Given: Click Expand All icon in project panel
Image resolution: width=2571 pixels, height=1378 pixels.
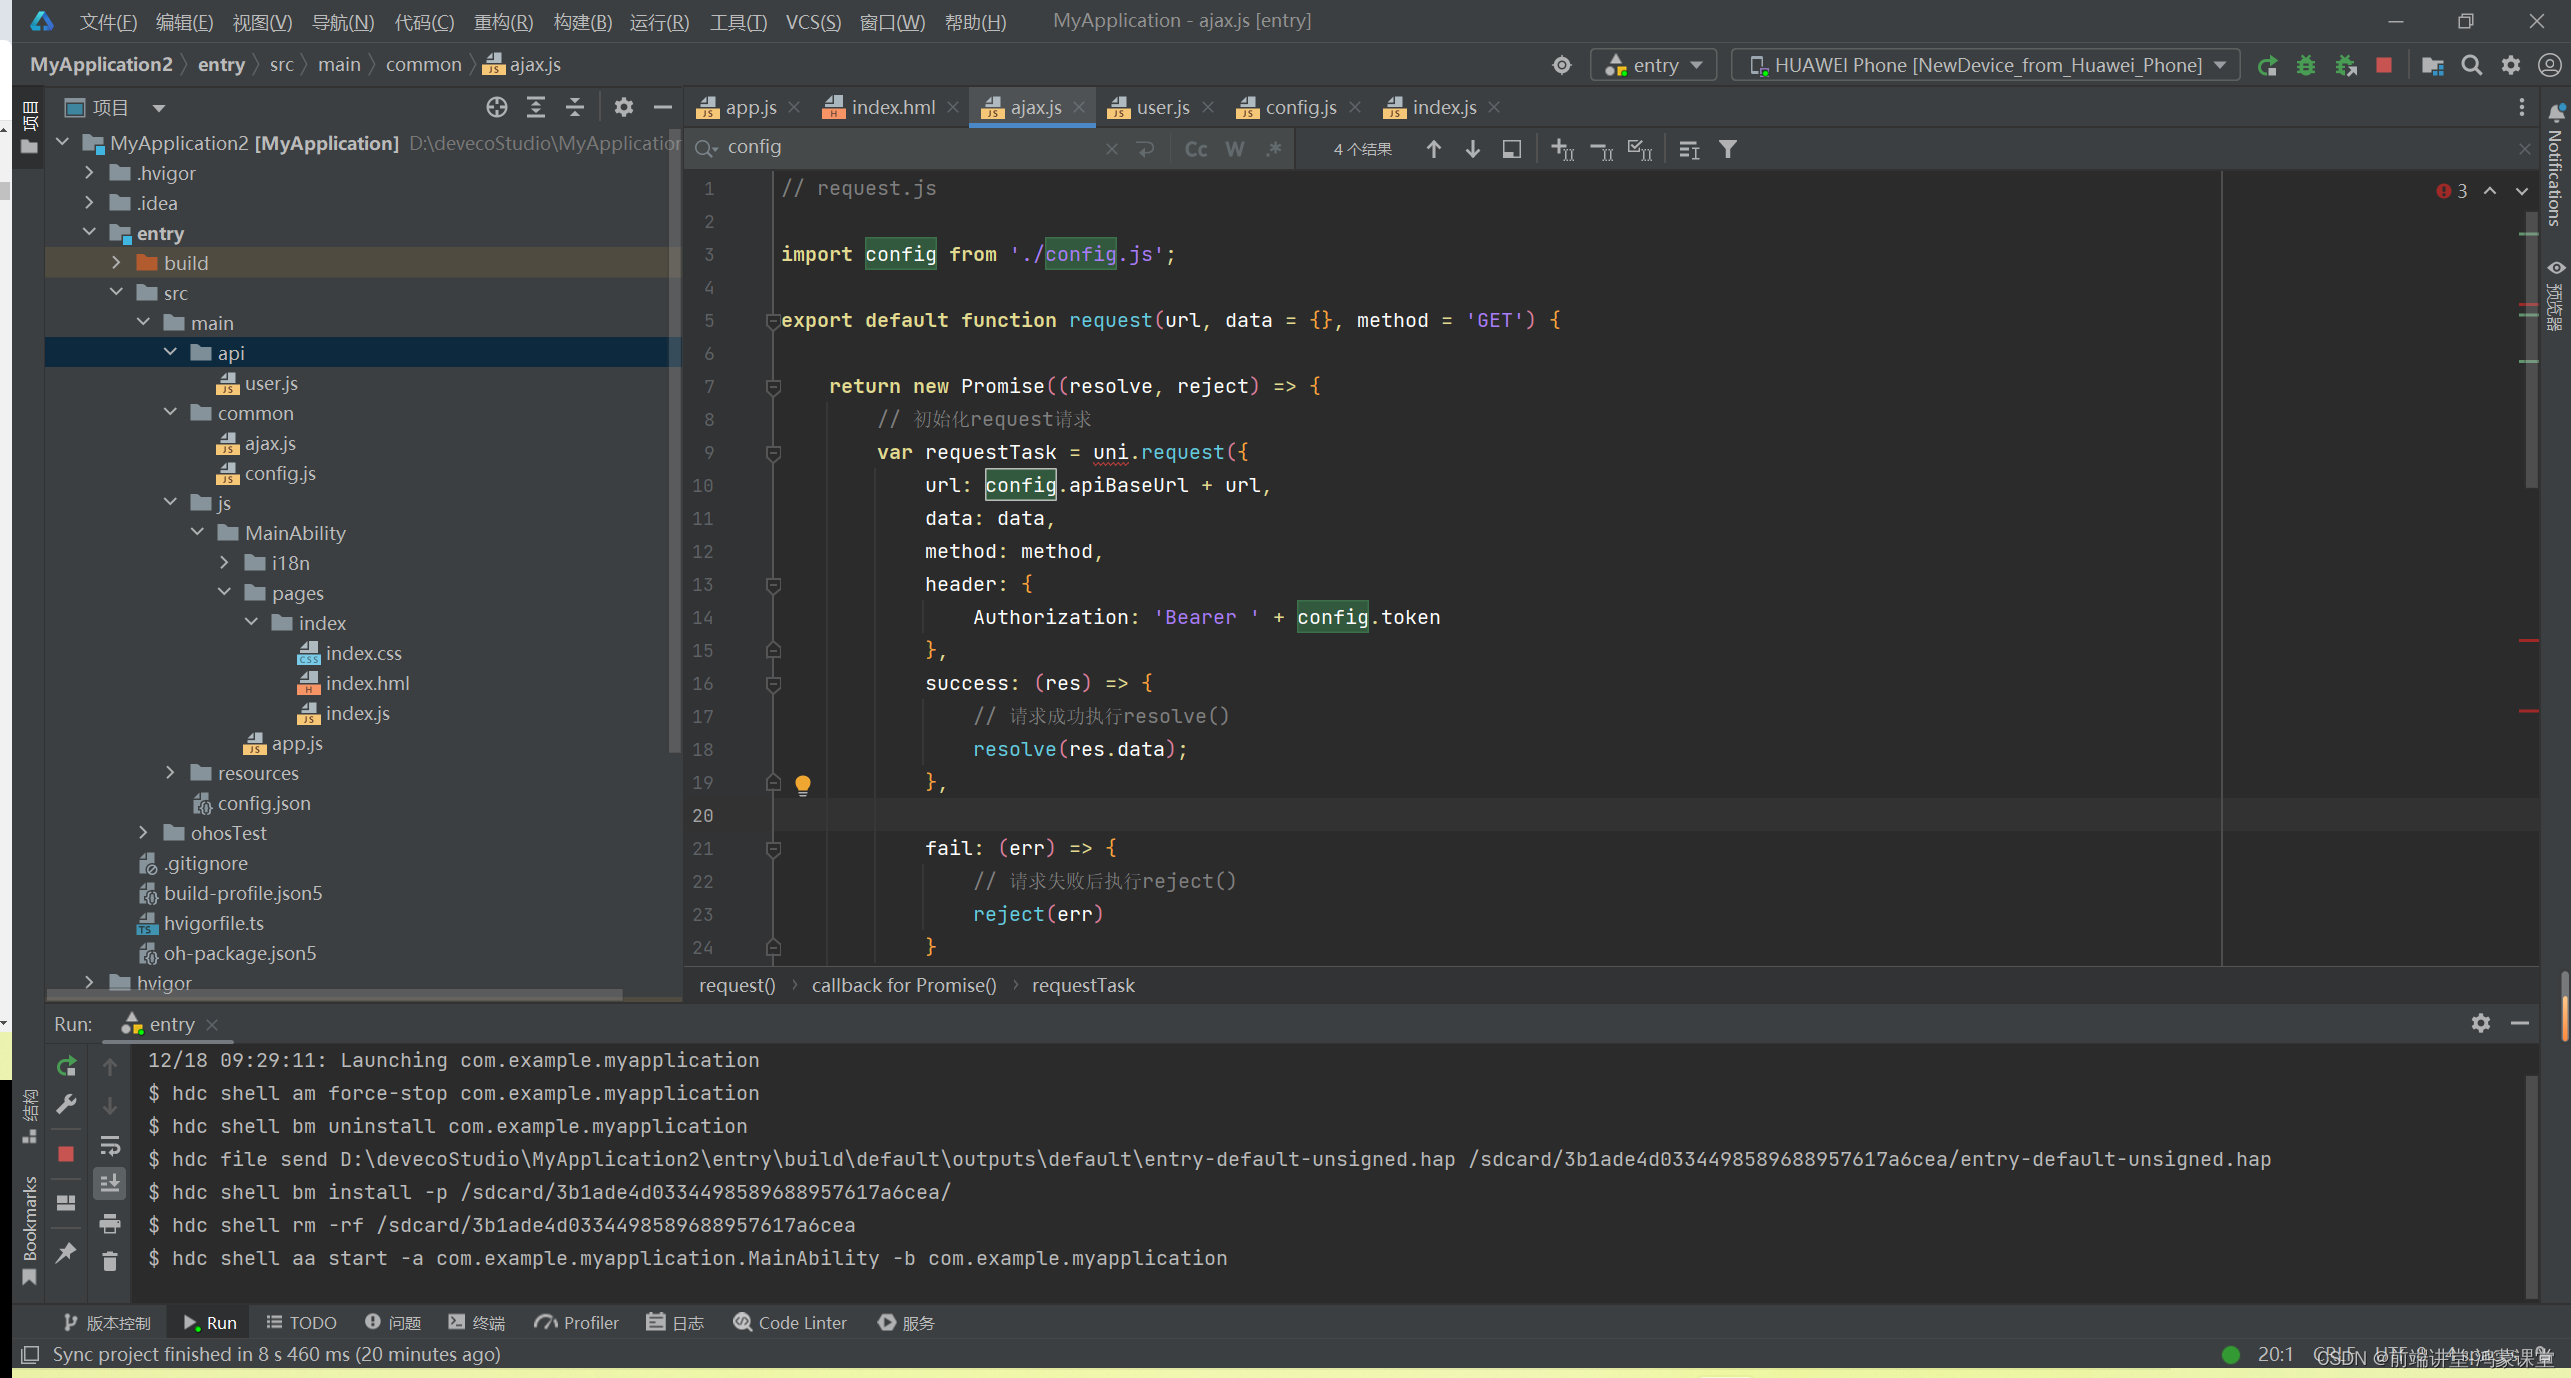Looking at the screenshot, I should (x=536, y=107).
